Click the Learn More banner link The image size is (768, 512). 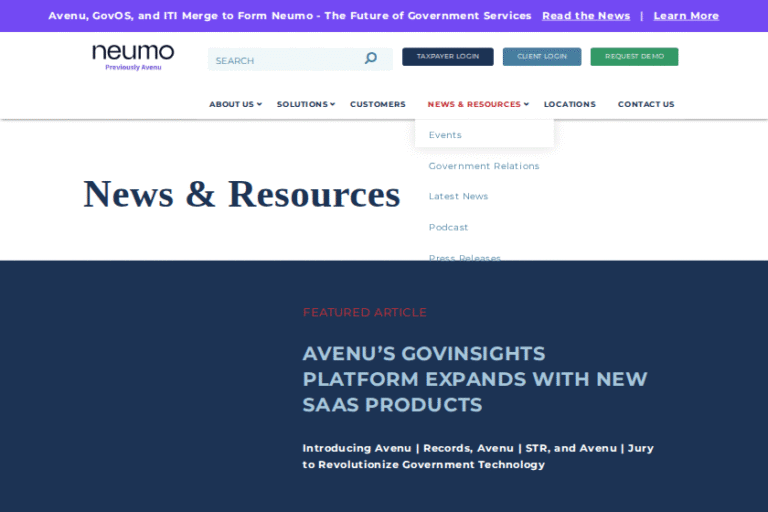686,16
